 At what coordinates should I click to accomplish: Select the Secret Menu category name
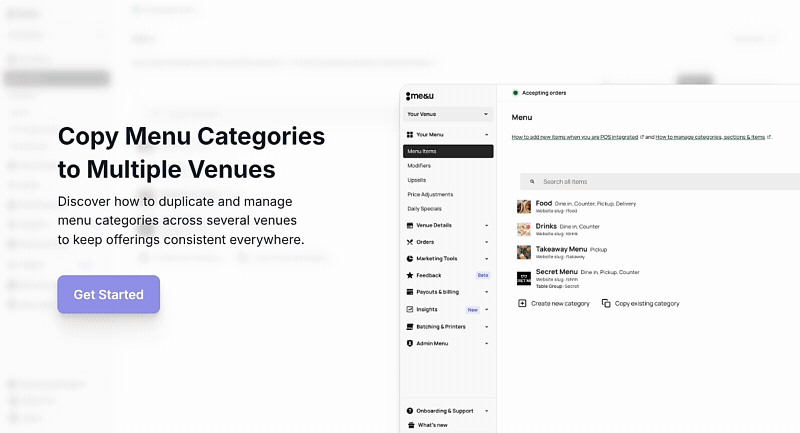[x=557, y=272]
